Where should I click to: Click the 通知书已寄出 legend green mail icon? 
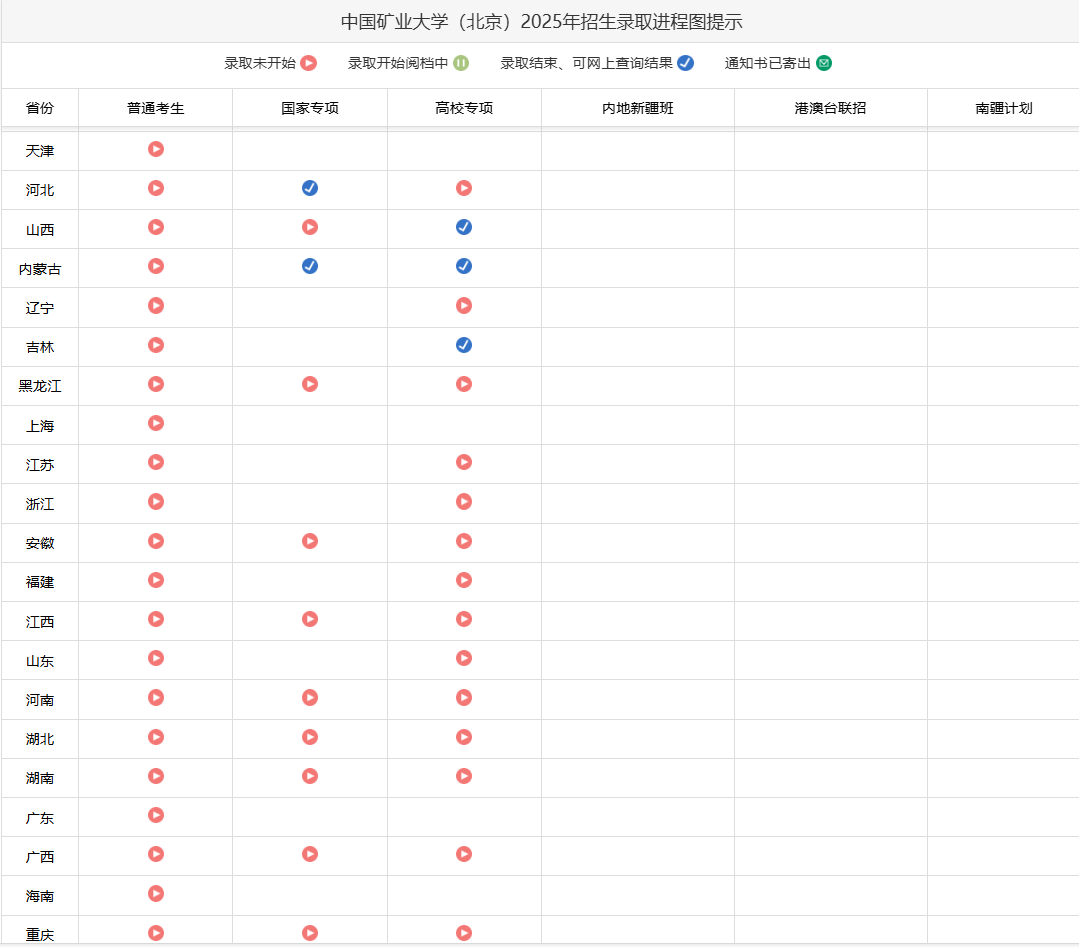(x=824, y=63)
